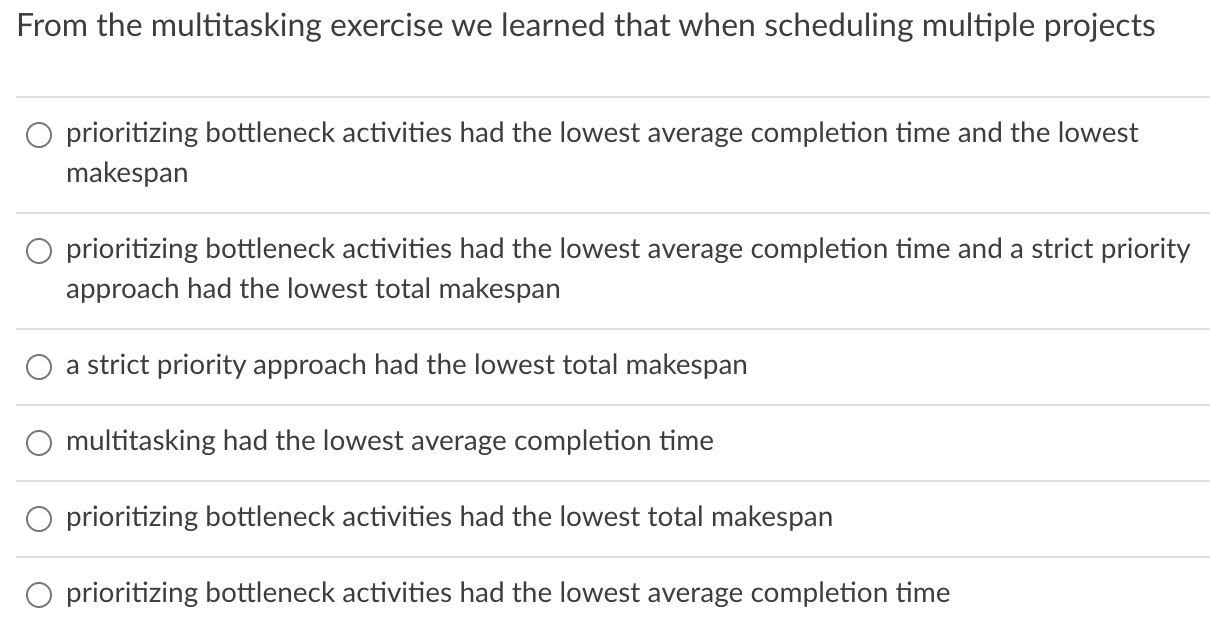Click the word multitasking in the fourth option
Image resolution: width=1210 pixels, height=630 pixels.
140,442
